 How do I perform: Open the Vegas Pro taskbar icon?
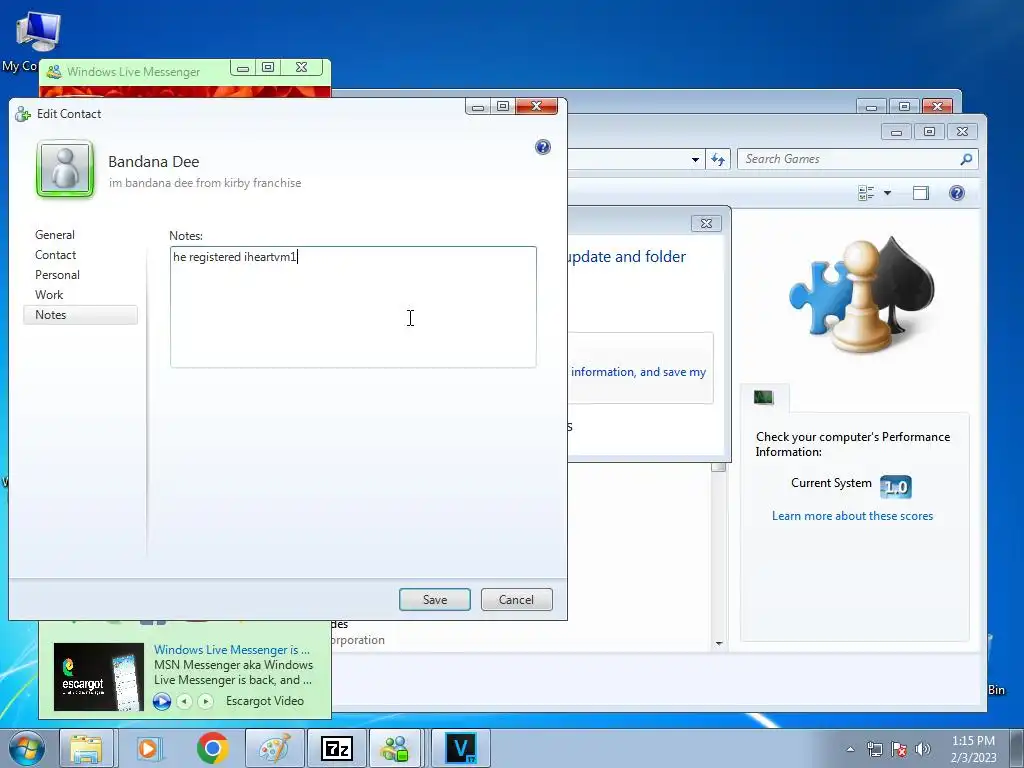(x=460, y=748)
